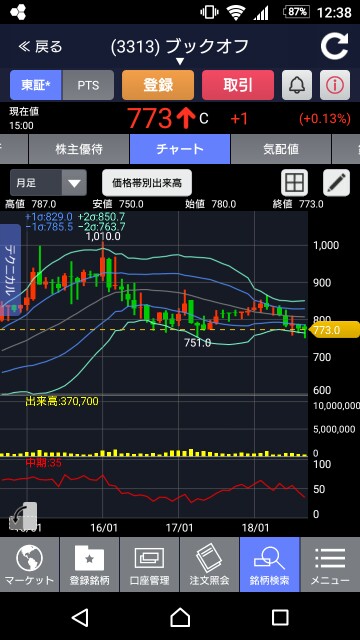Open the chart grid layout icon

click(294, 182)
